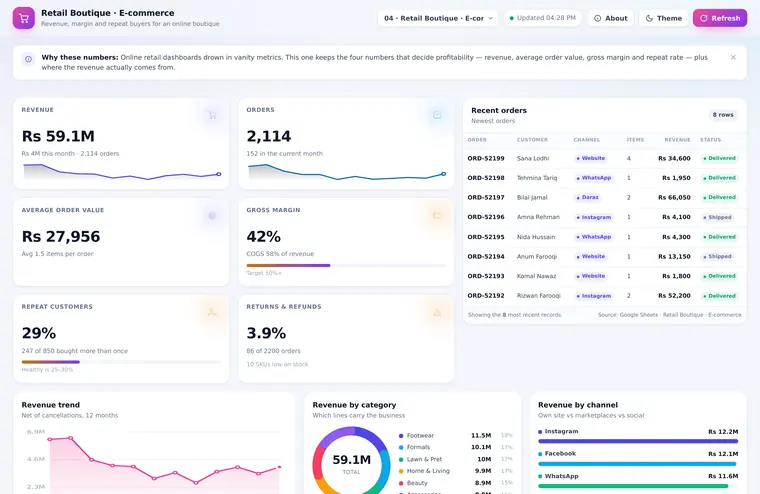The height and width of the screenshot is (494, 760).
Task: Click the Revenue sparkline chart
Action: (121, 172)
